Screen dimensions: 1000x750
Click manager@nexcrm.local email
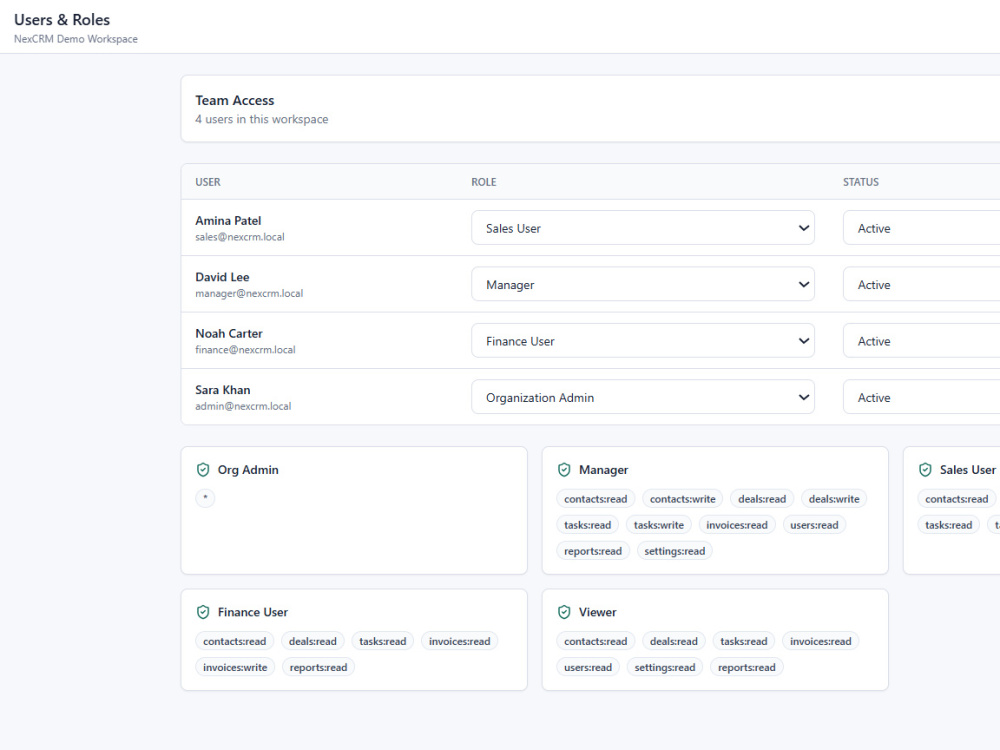pyautogui.click(x=249, y=293)
